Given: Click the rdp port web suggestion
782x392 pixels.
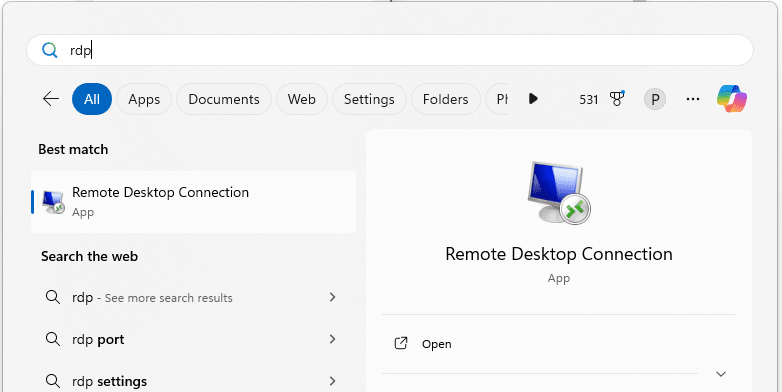Looking at the screenshot, I should (194, 339).
